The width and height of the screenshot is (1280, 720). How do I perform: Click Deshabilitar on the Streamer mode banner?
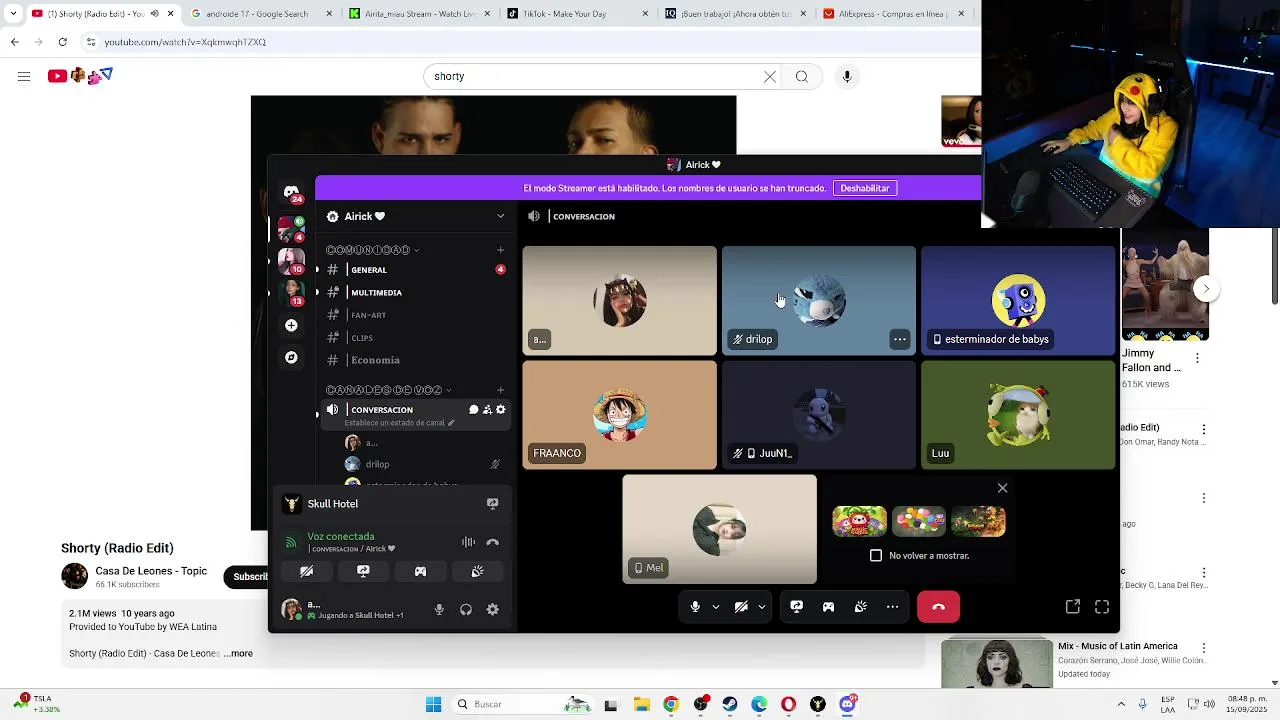point(864,188)
